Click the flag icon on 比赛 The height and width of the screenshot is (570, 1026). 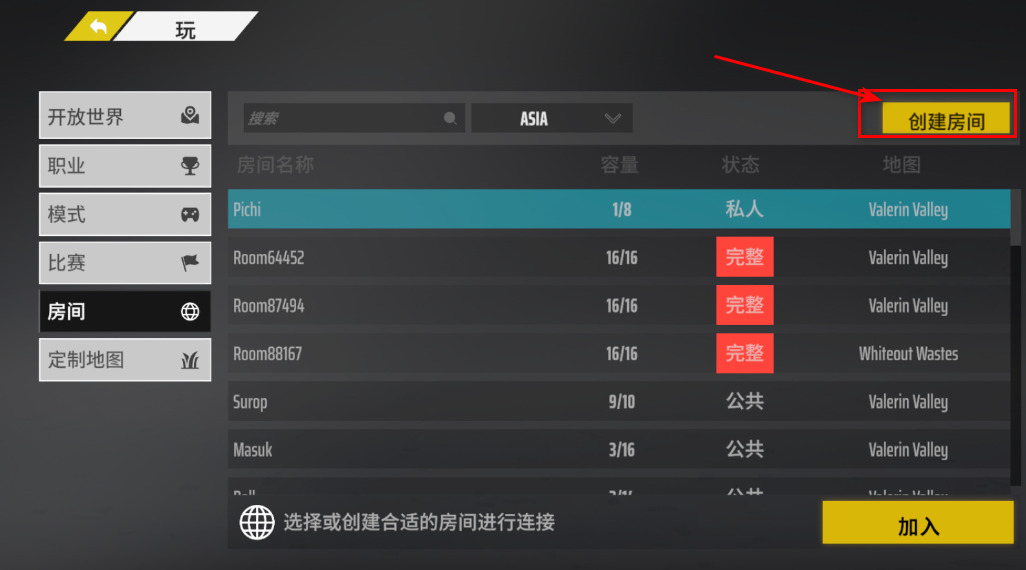[190, 263]
